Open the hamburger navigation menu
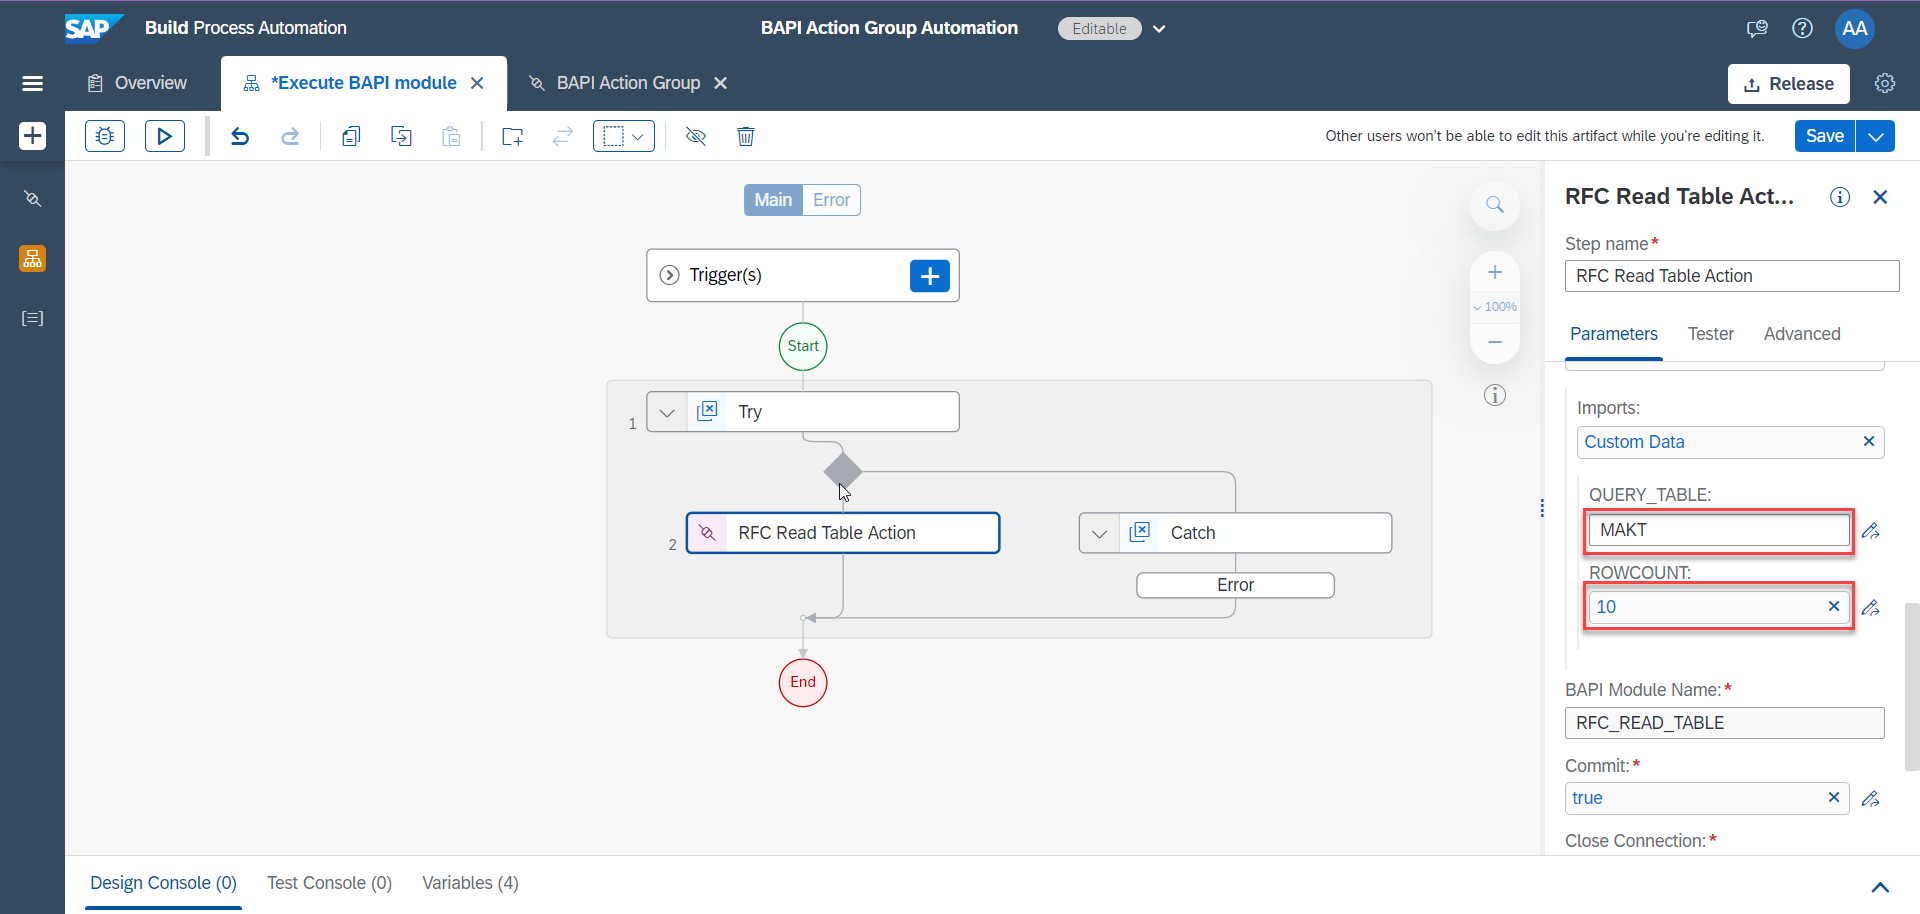This screenshot has width=1920, height=914. (32, 83)
